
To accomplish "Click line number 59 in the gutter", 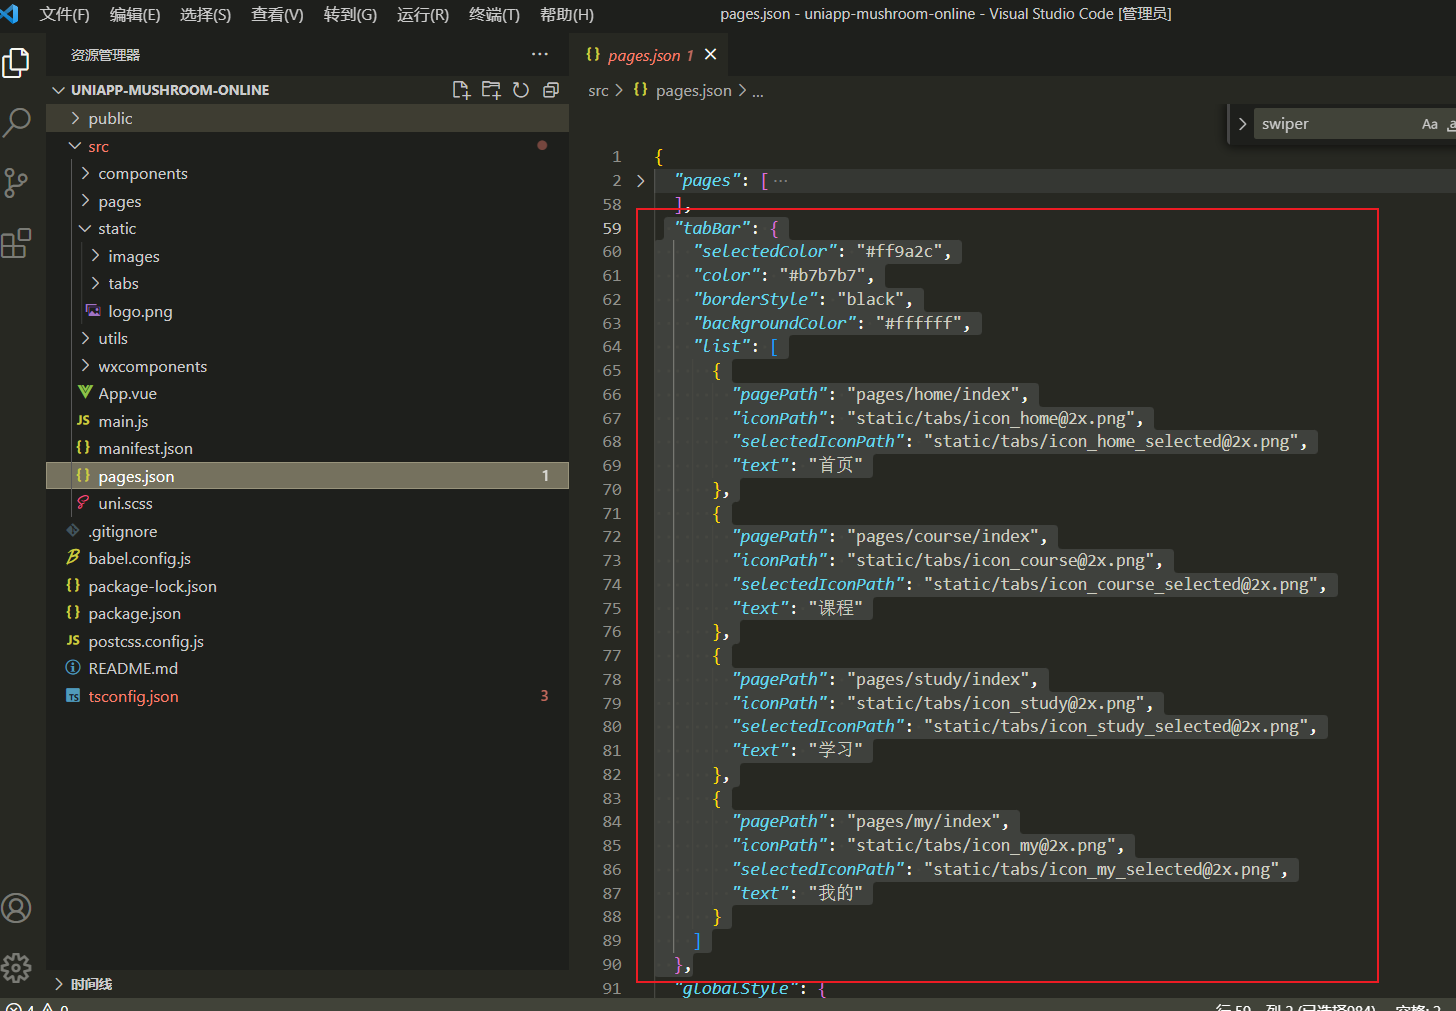I will pos(611,228).
